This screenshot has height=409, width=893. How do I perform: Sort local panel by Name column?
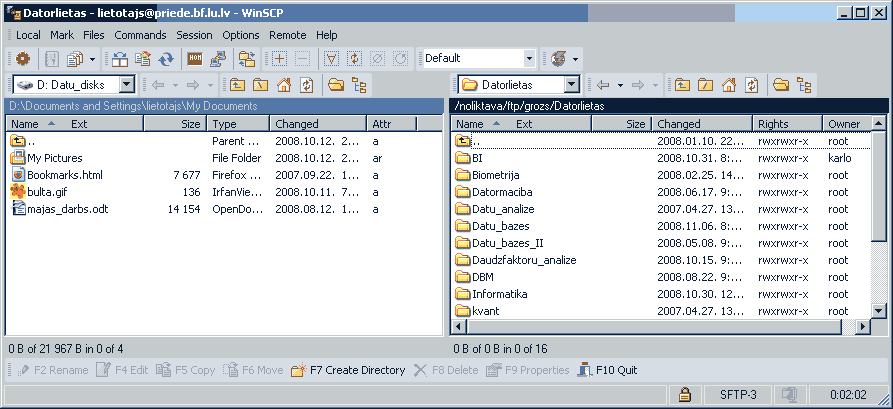click(x=75, y=124)
